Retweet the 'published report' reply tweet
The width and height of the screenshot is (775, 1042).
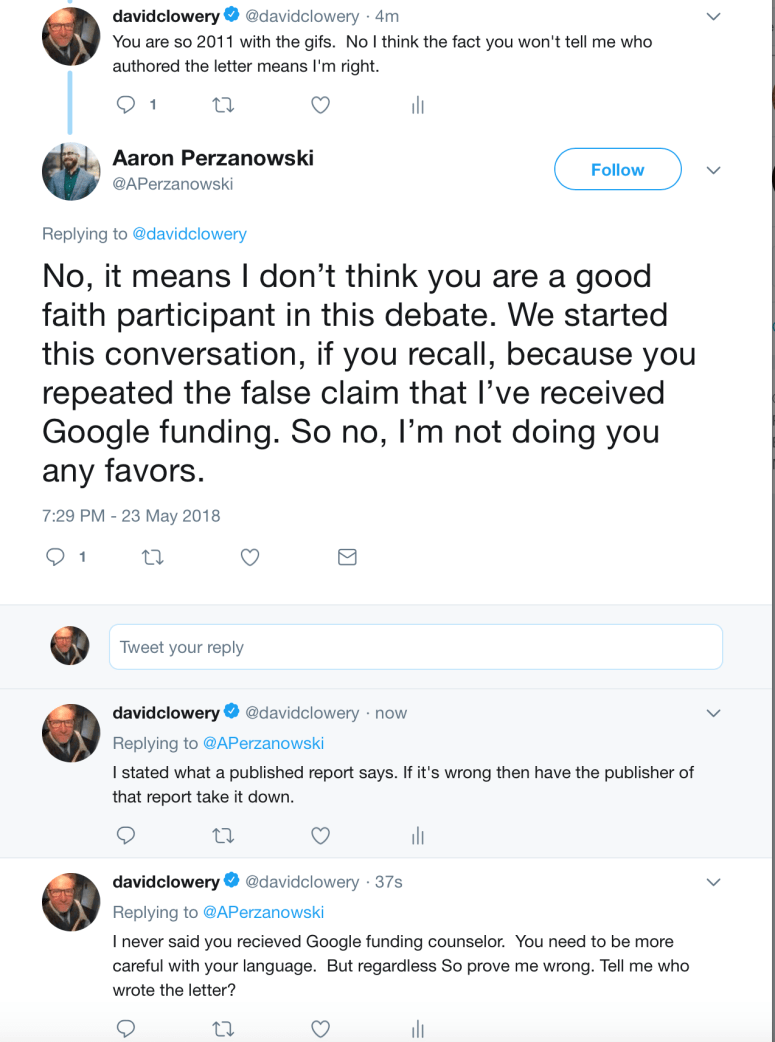pos(223,835)
